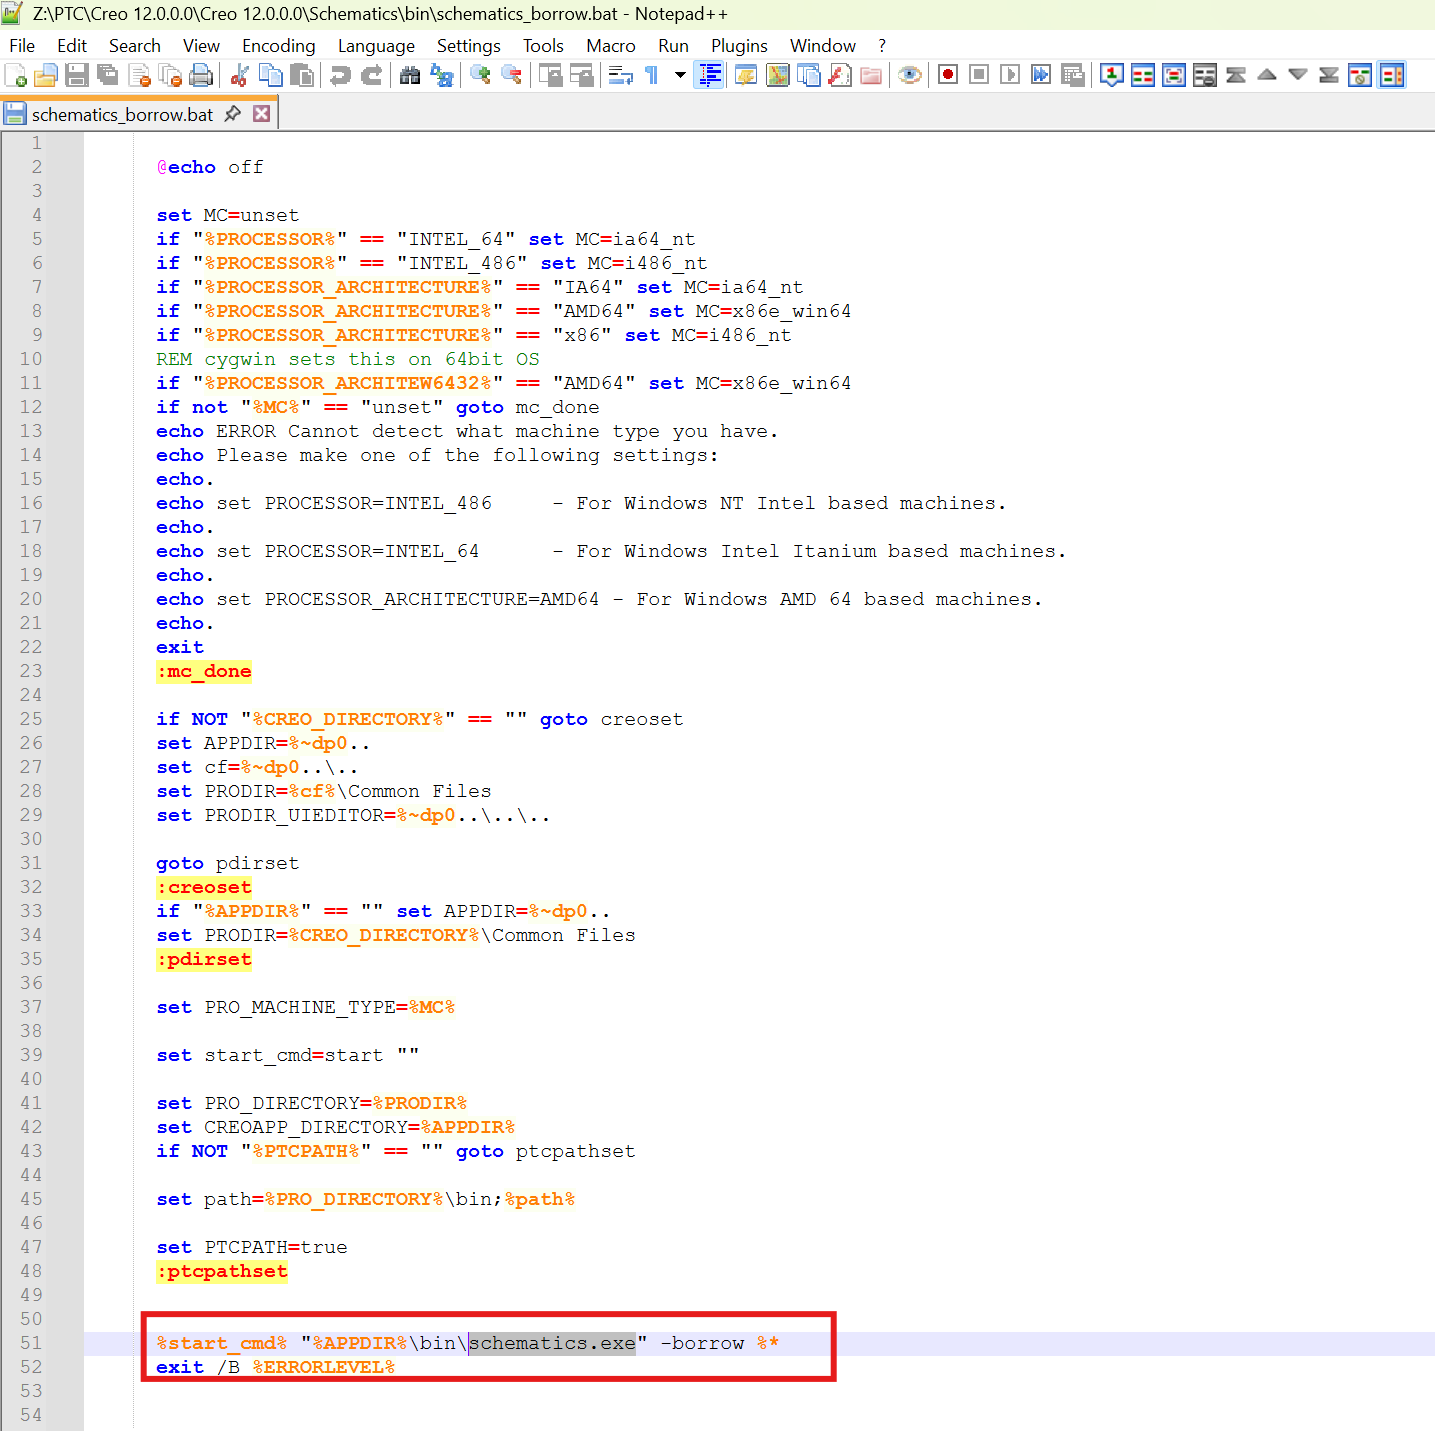This screenshot has width=1435, height=1431.
Task: Toggle word wrap
Action: coord(620,75)
